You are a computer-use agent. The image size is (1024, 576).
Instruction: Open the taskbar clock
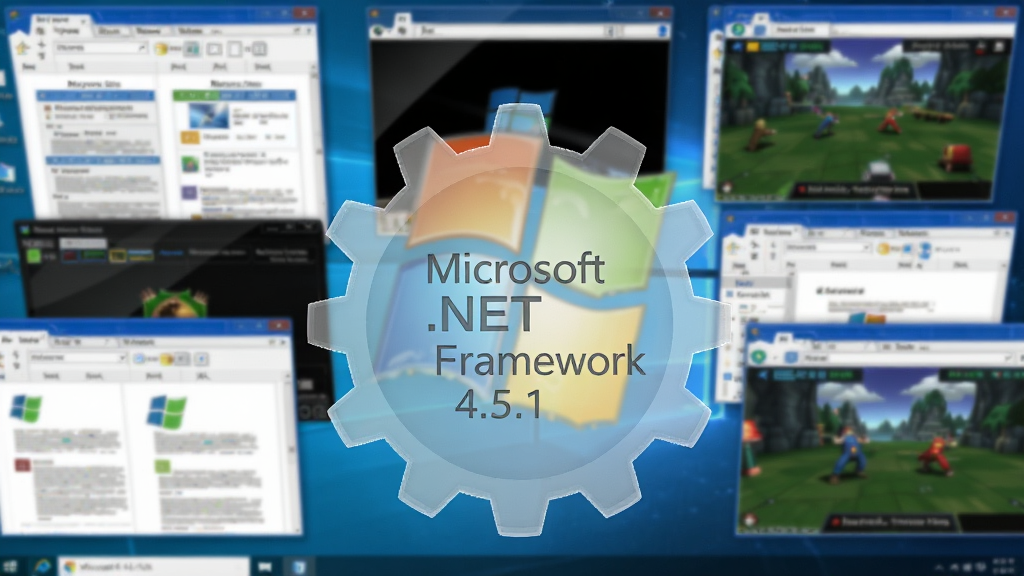1004,566
